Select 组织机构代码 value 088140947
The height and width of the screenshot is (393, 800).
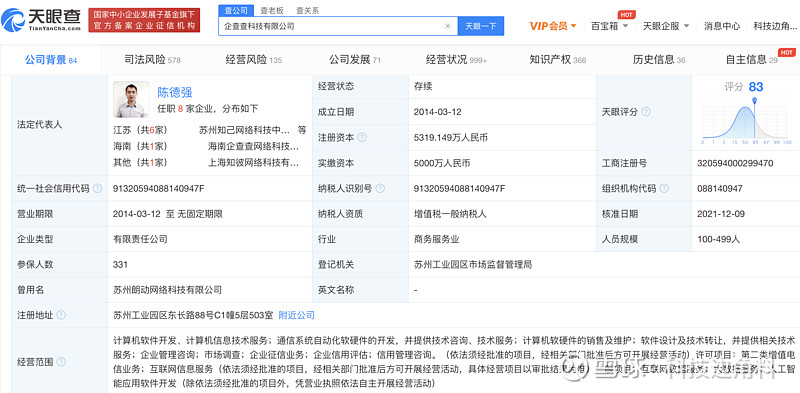pyautogui.click(x=720, y=188)
